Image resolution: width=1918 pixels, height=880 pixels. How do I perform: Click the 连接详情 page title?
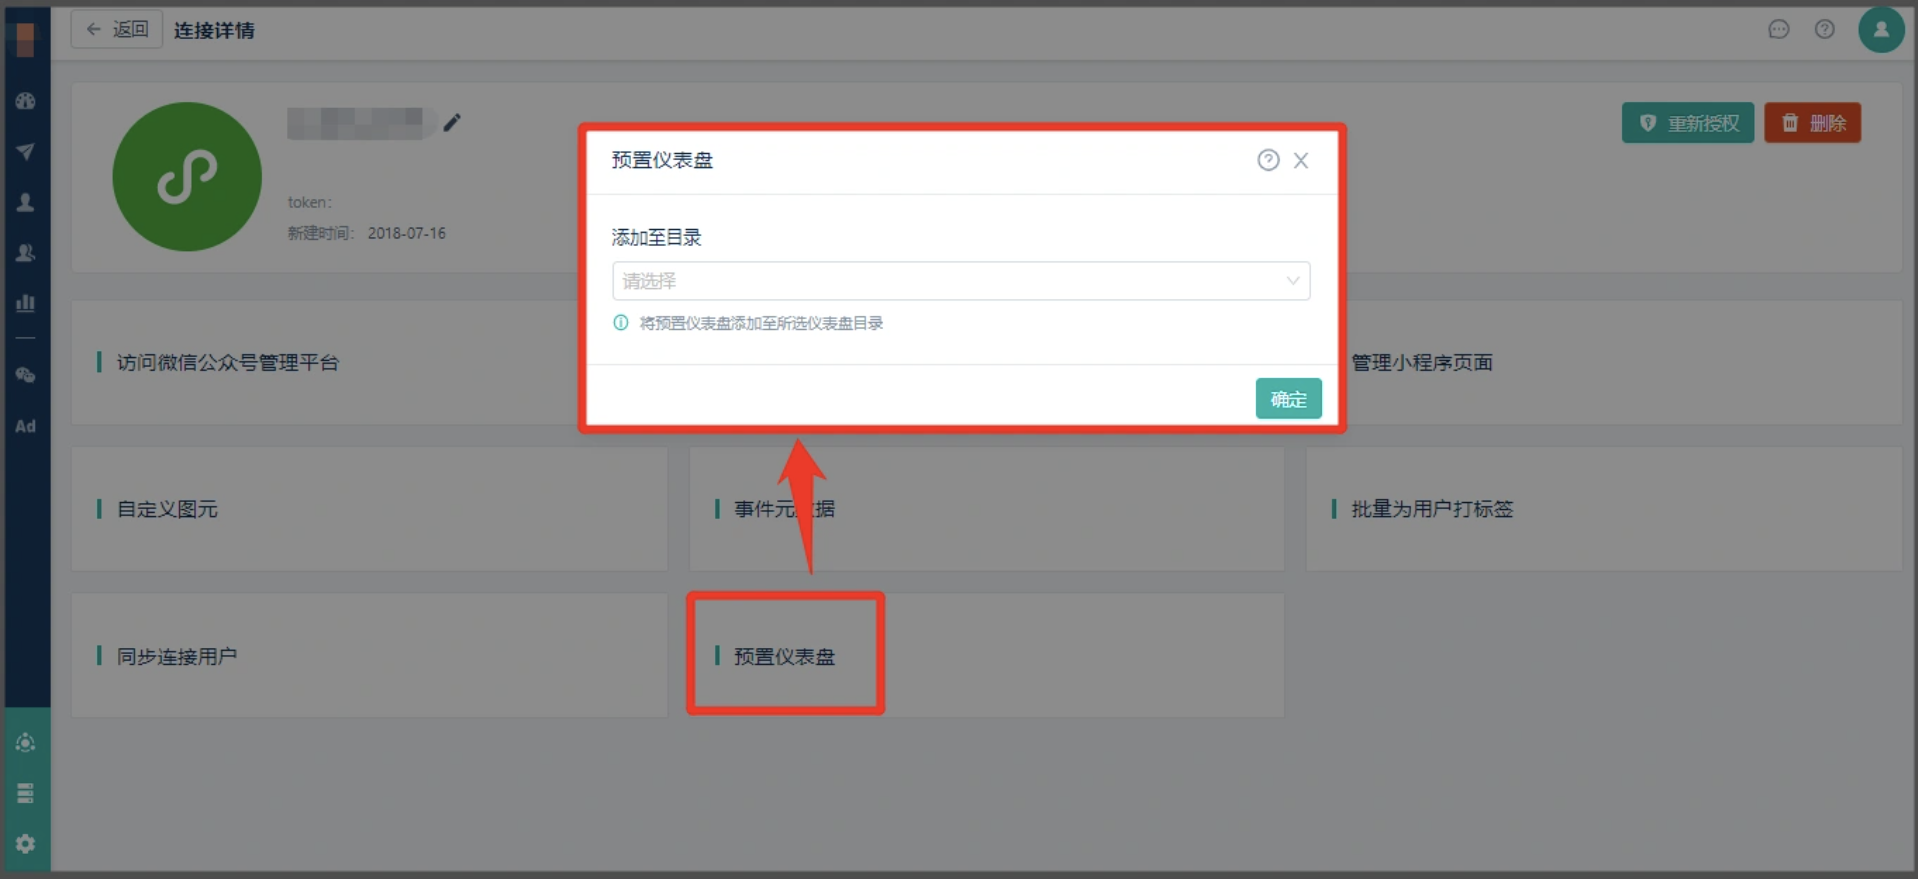[x=214, y=30]
